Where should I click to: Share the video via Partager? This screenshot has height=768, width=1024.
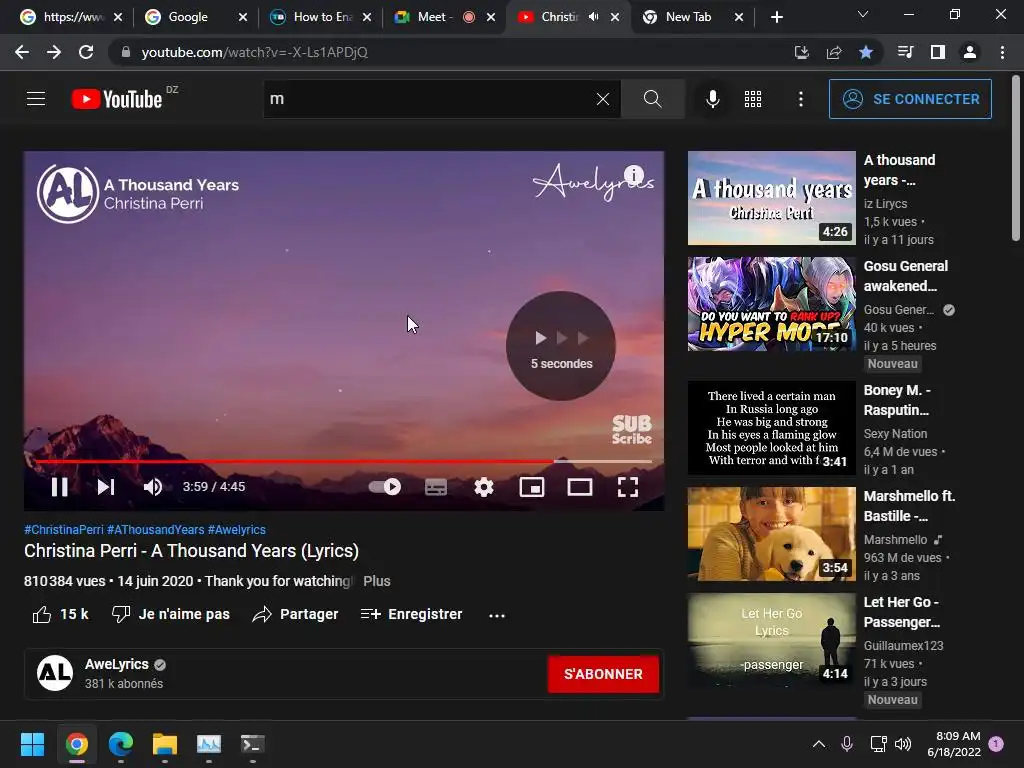tap(295, 615)
